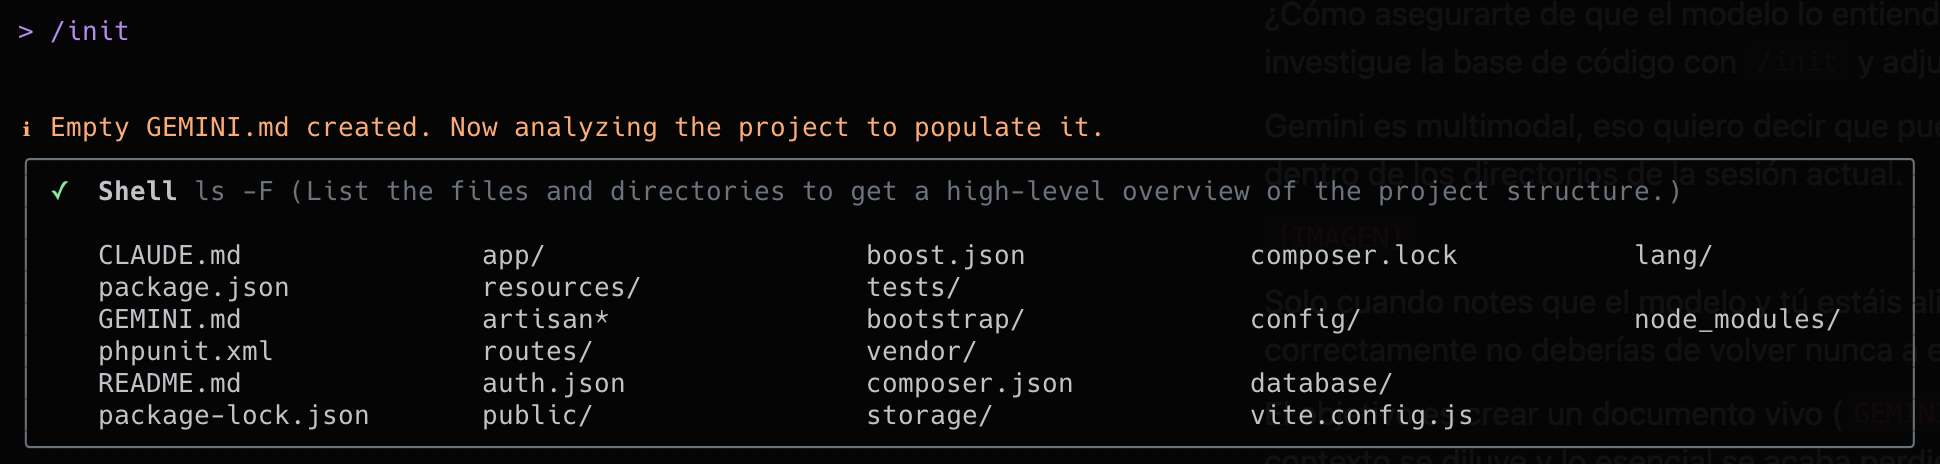Click the bold Shell tool label
Viewport: 1940px width, 464px height.
point(137,191)
